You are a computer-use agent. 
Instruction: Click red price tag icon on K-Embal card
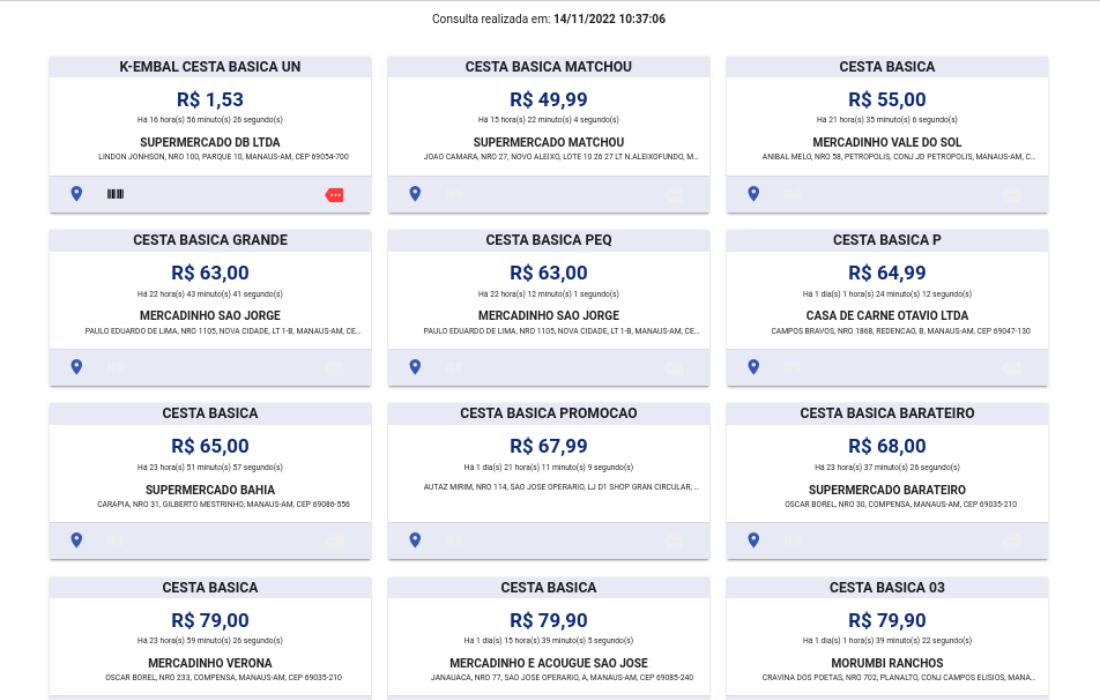tap(335, 195)
